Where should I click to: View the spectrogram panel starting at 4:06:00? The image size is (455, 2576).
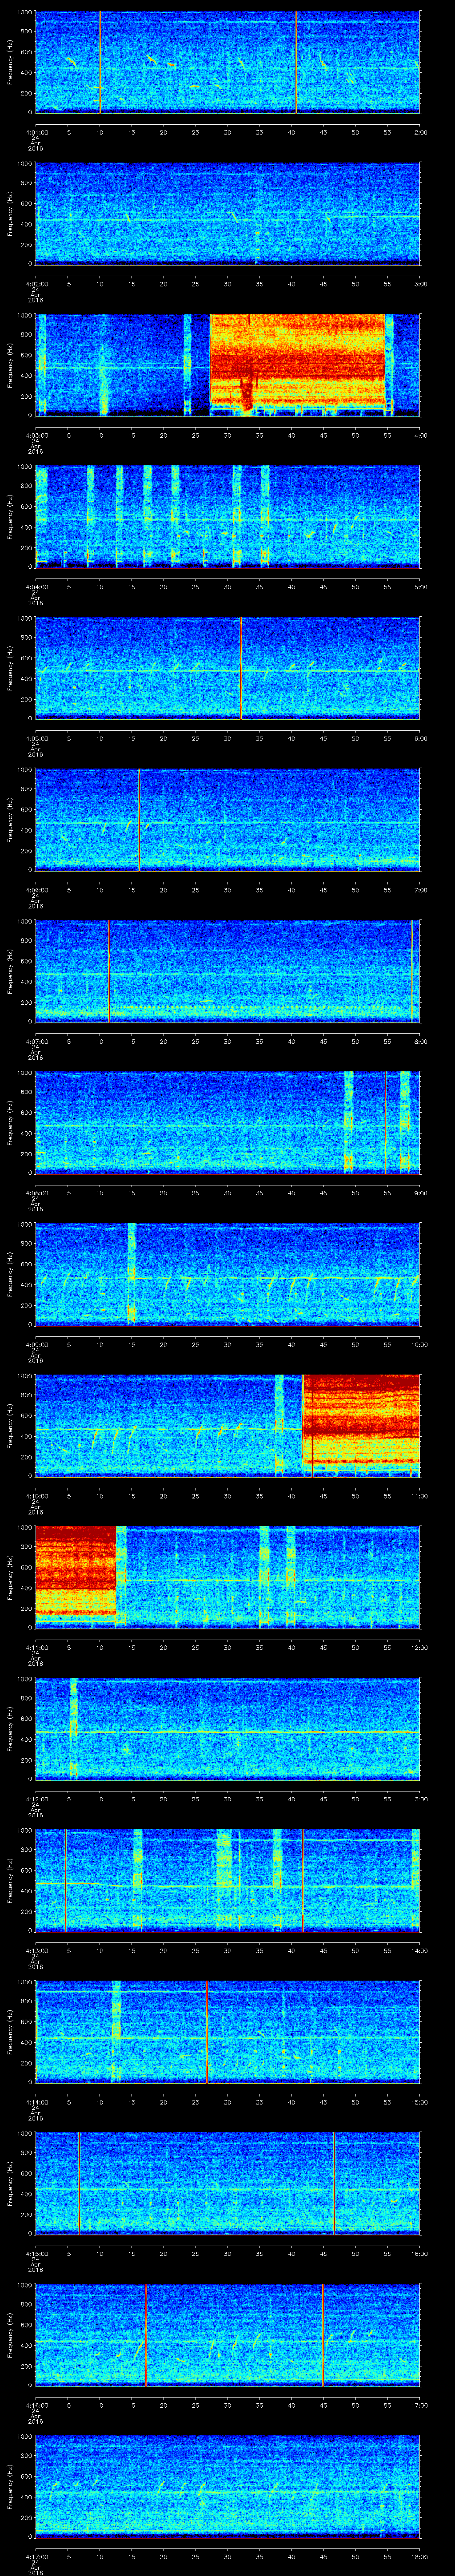pyautogui.click(x=228, y=819)
